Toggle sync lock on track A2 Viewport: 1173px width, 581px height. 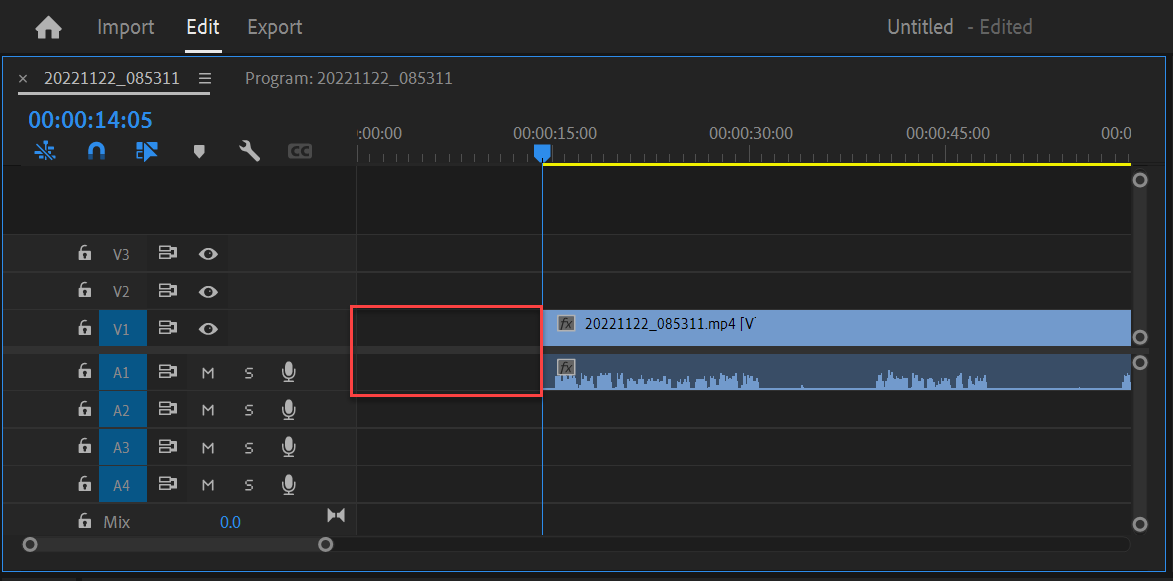(x=167, y=409)
